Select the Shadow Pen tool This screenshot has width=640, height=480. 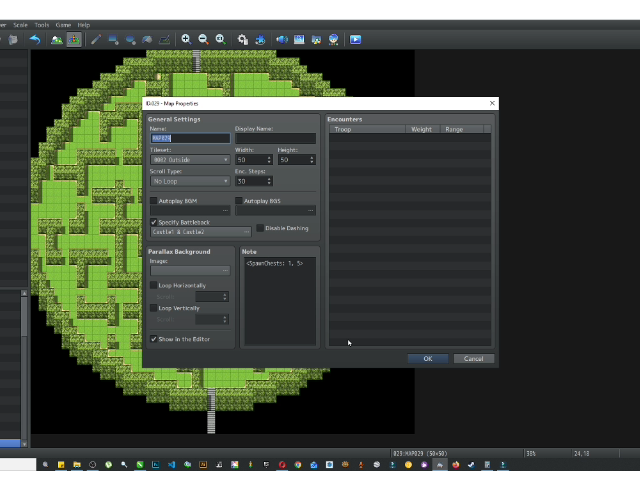164,40
